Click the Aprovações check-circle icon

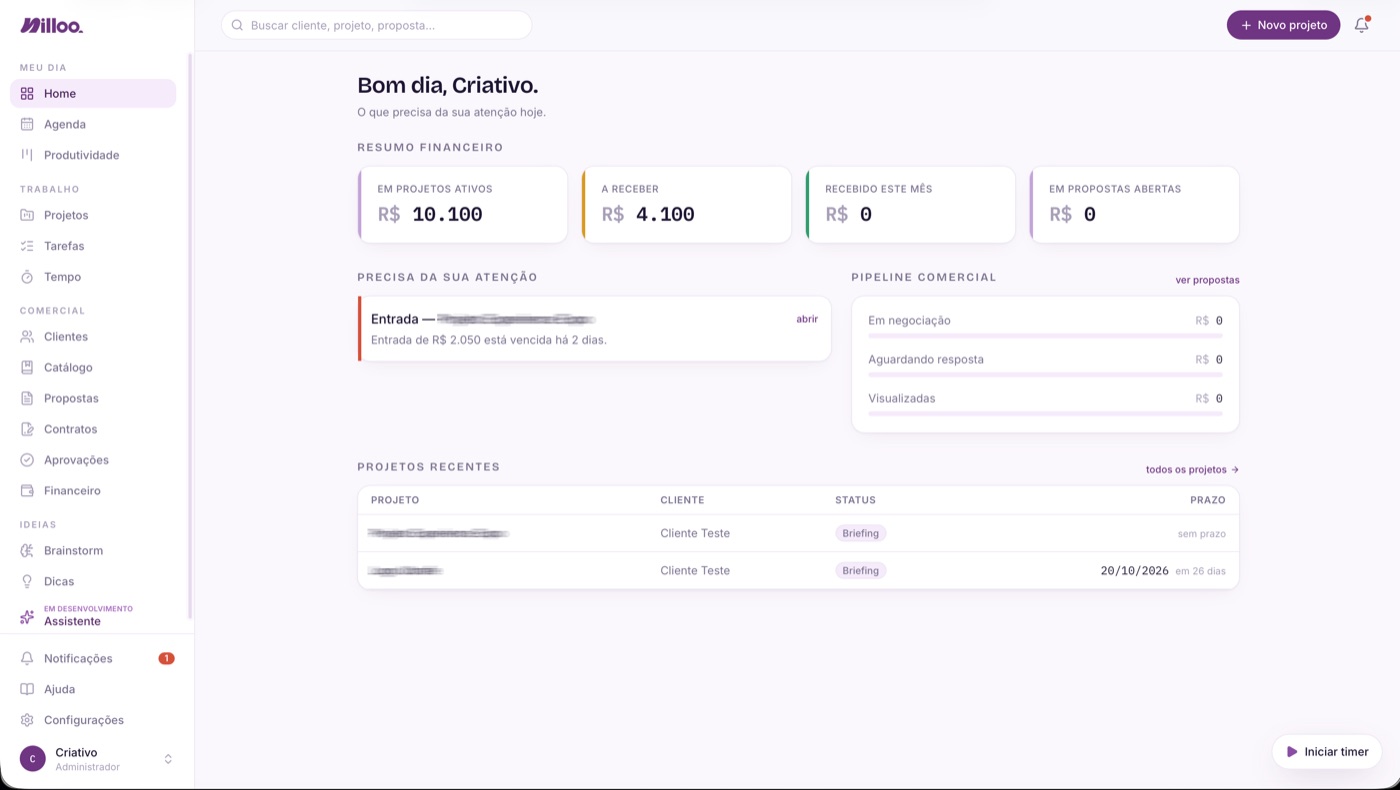27,460
